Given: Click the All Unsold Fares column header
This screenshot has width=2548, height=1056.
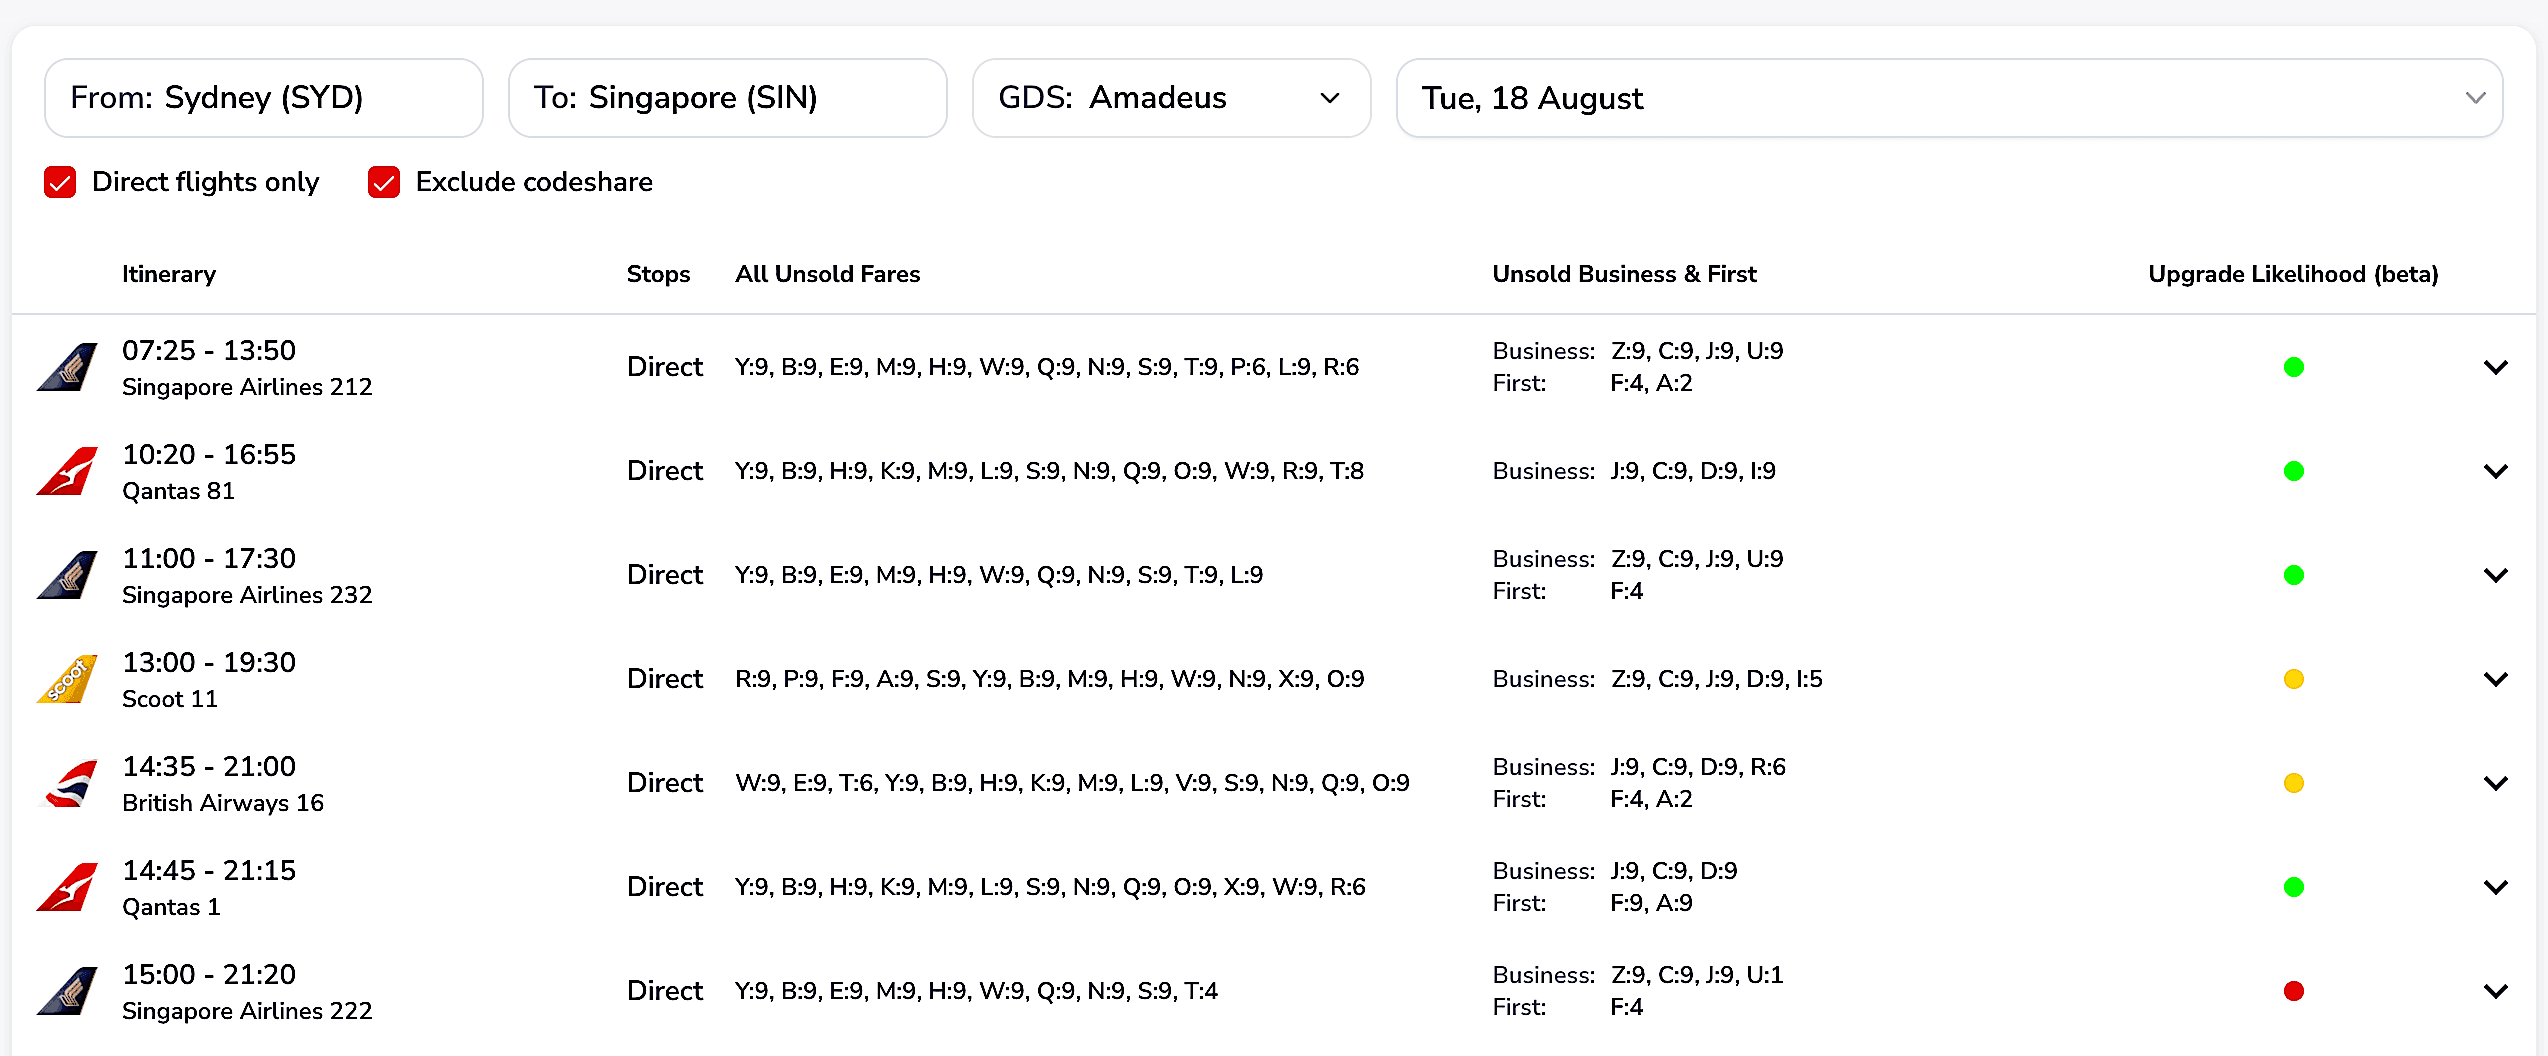Looking at the screenshot, I should (x=827, y=274).
